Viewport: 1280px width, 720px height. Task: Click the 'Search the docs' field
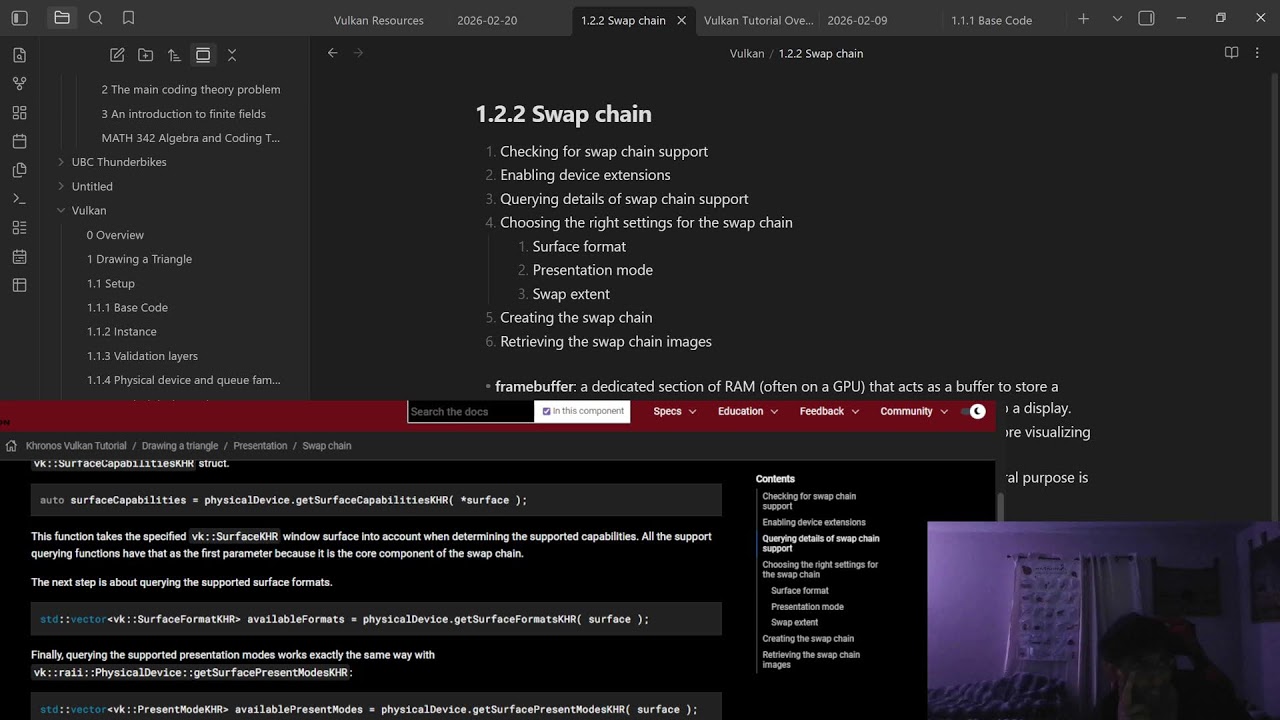coord(471,411)
